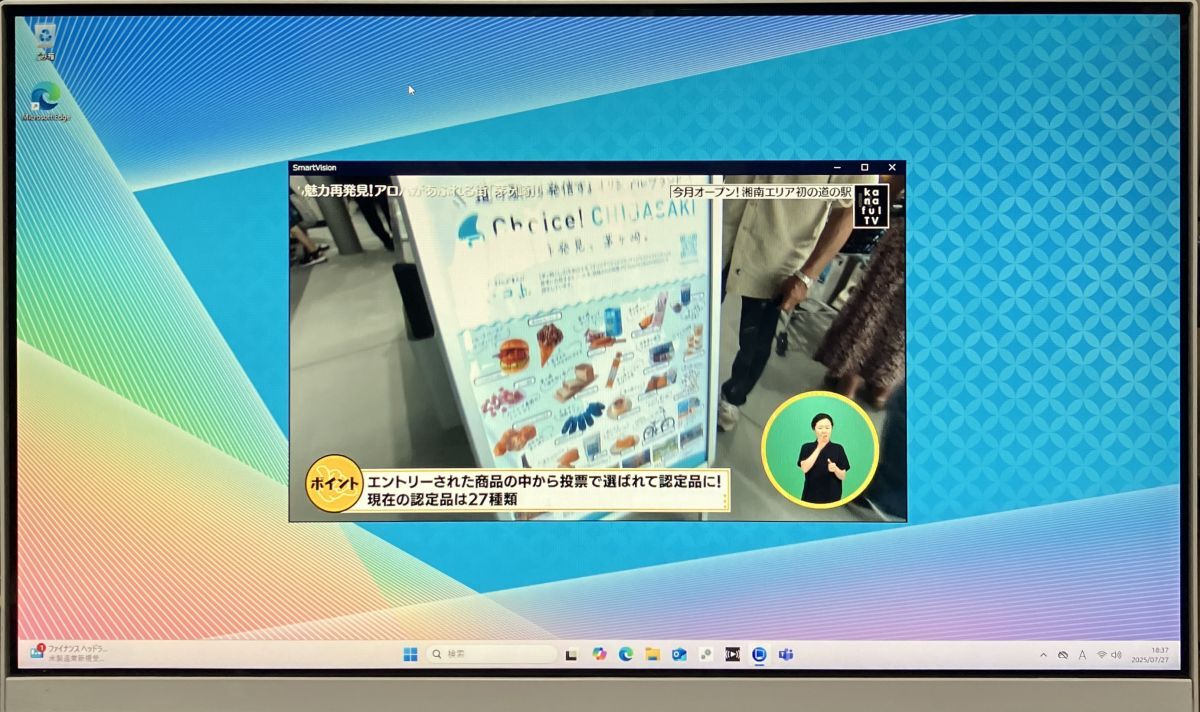Open Task View from the taskbar
This screenshot has width=1200, height=712.
click(572, 654)
